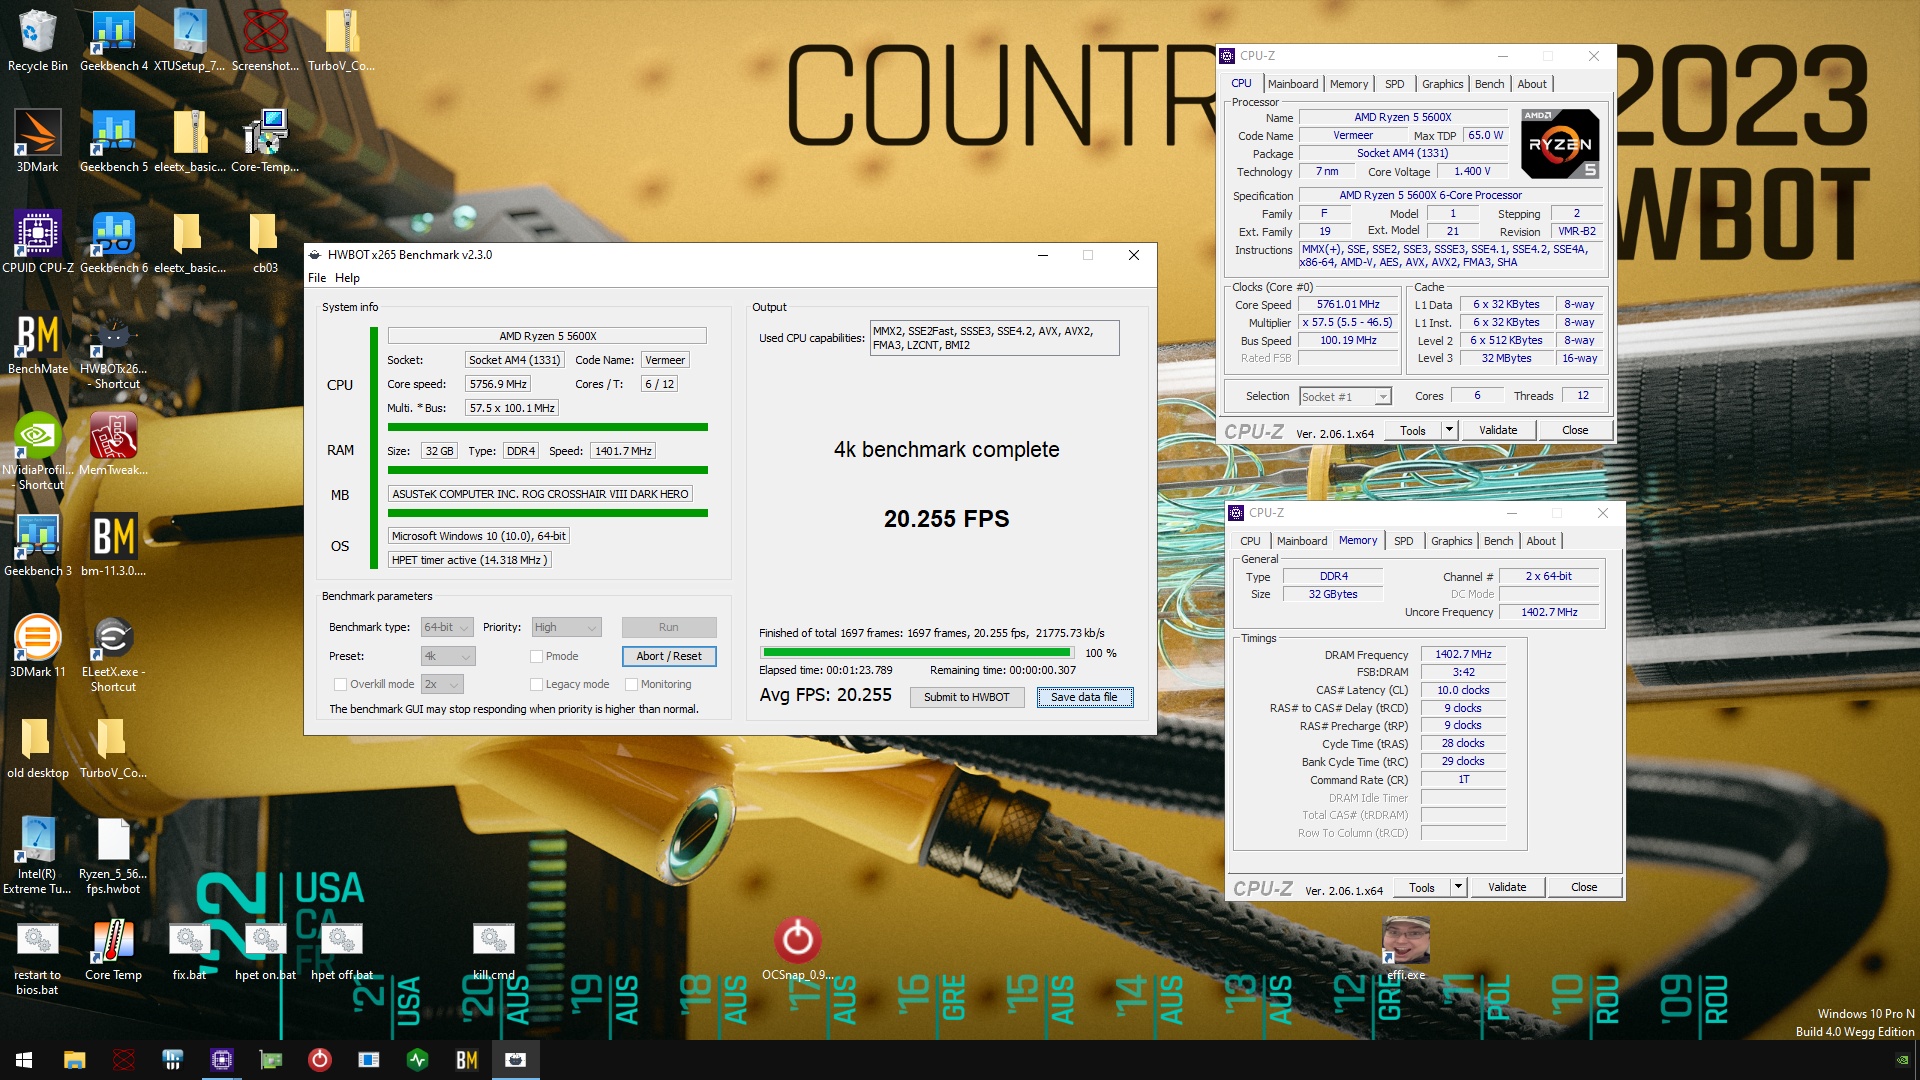The image size is (1920, 1080).
Task: Open HWBOT x265 shortcut icon
Action: click(x=113, y=350)
